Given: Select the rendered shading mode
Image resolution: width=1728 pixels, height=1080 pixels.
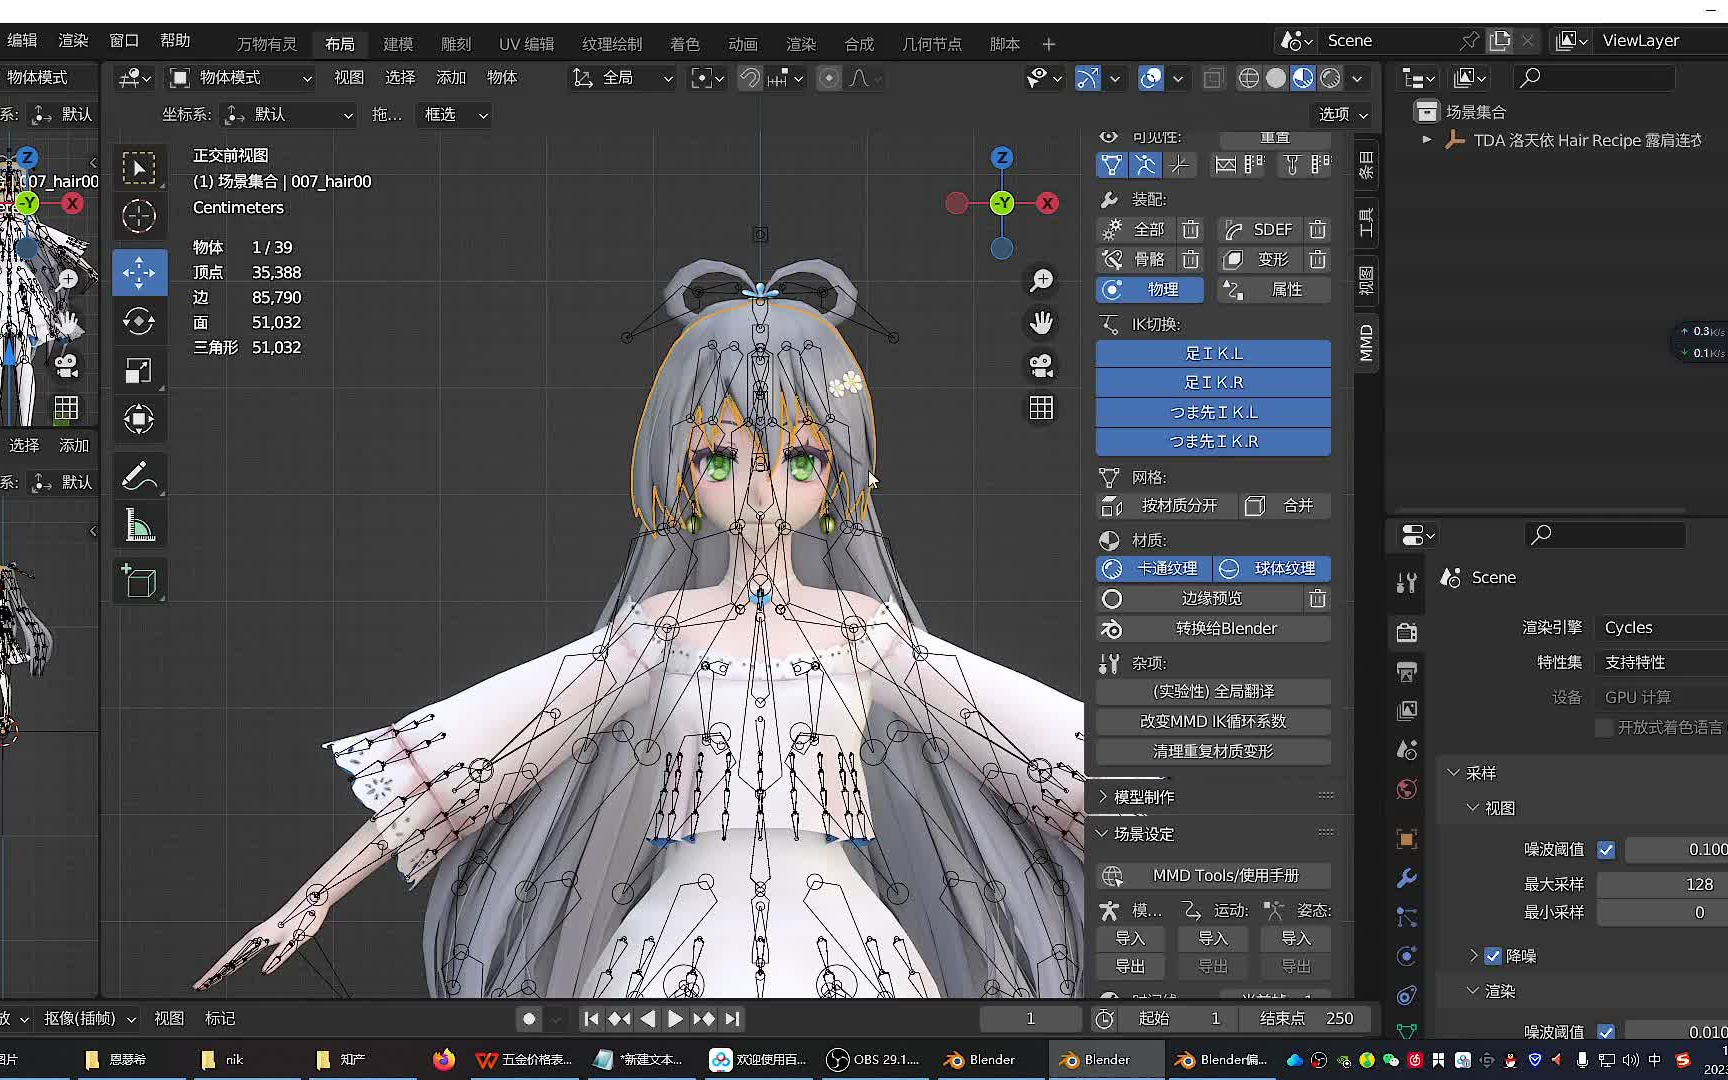Looking at the screenshot, I should tap(1330, 78).
